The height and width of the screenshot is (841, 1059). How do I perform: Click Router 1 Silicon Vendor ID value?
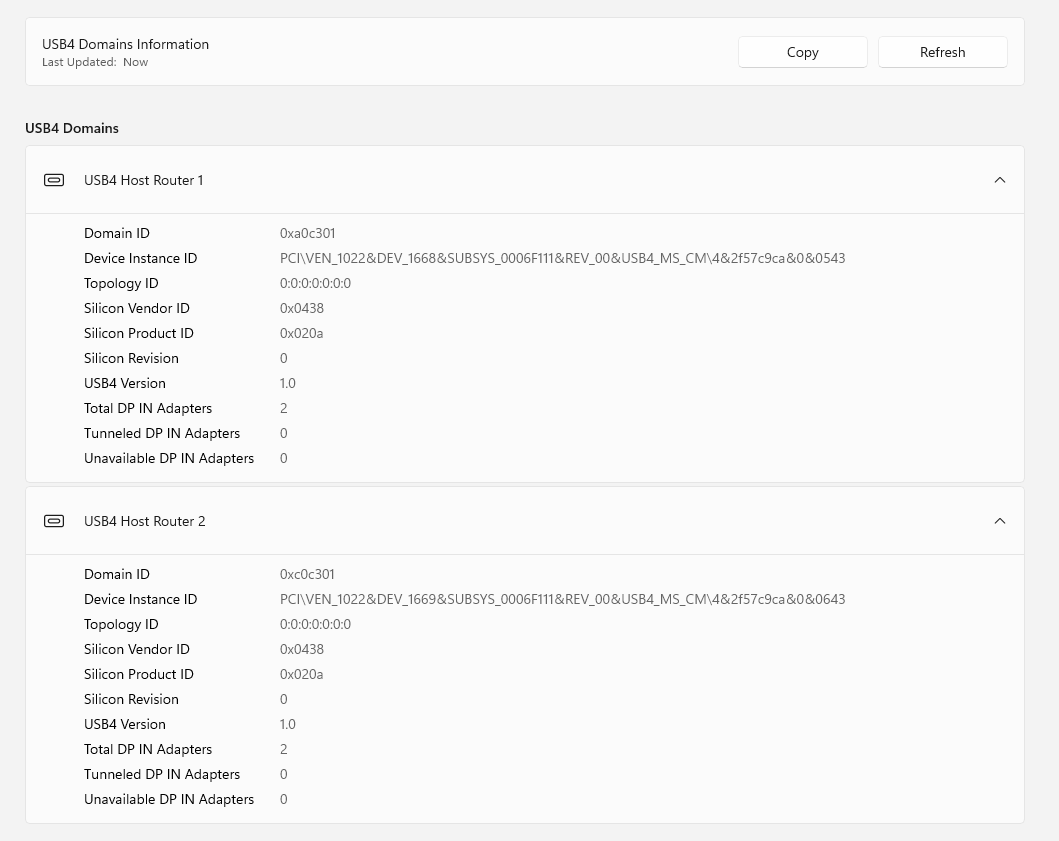[302, 308]
